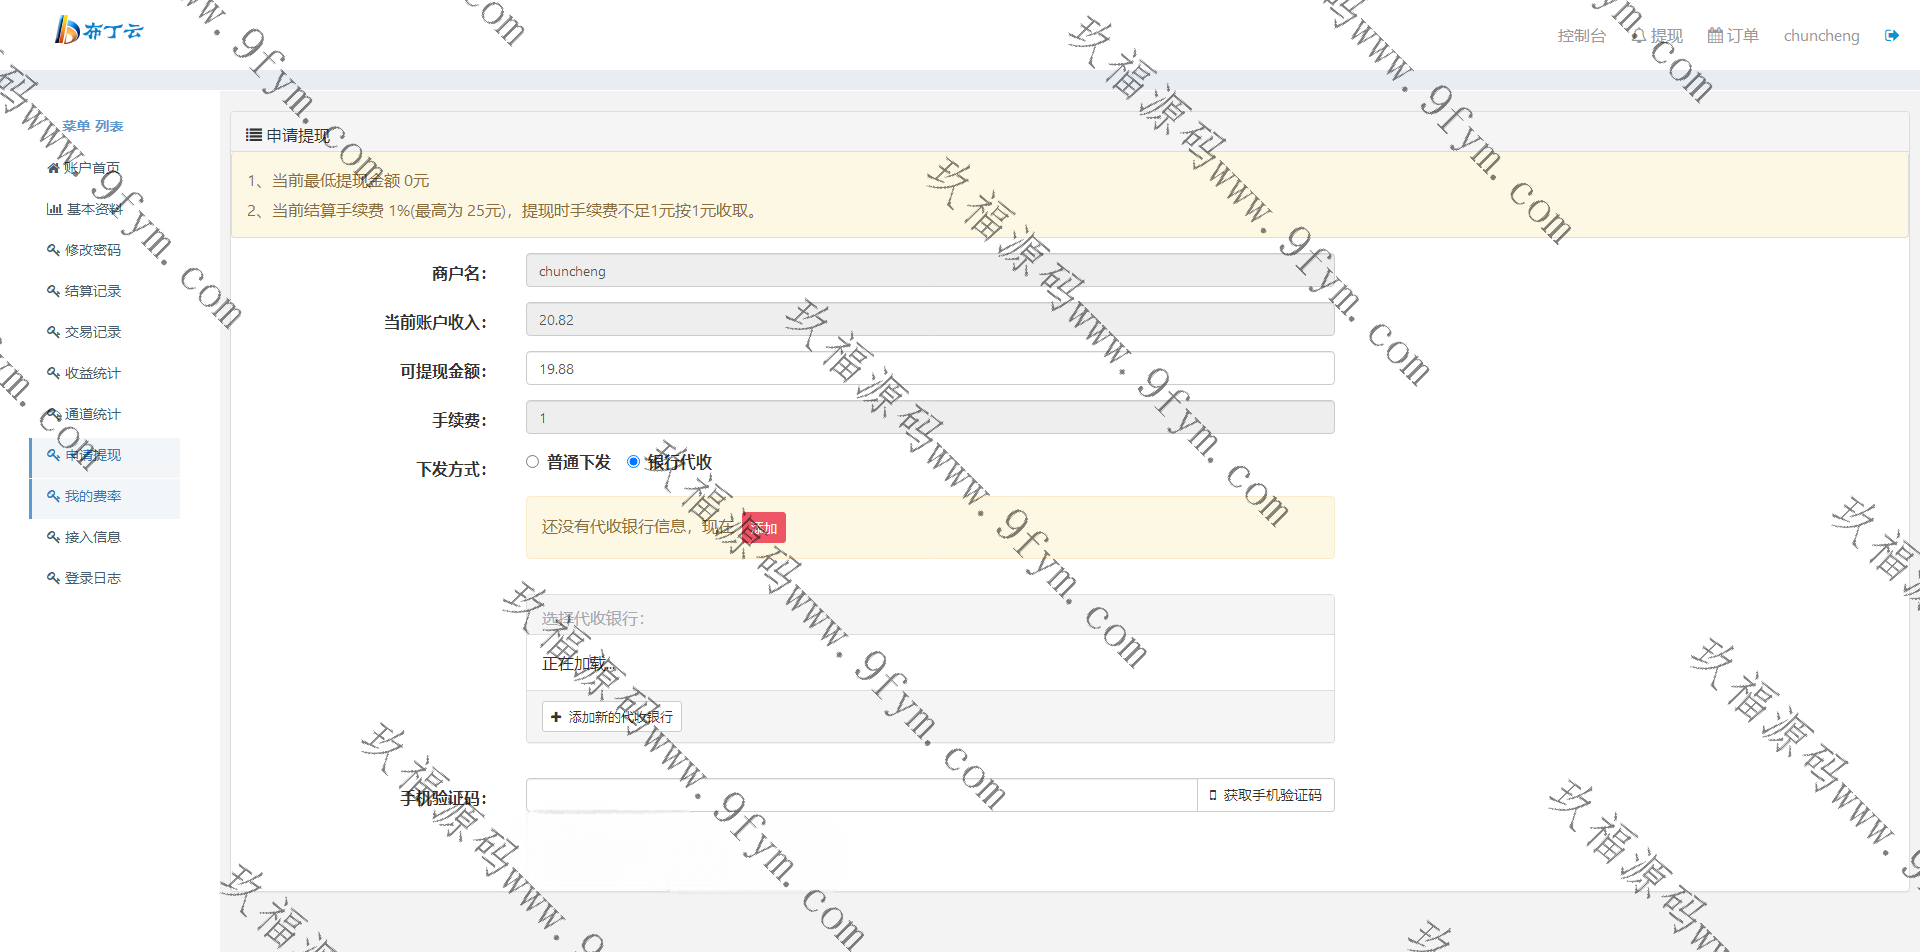Open the 控制台 link in header
The image size is (1920, 952).
click(x=1581, y=36)
